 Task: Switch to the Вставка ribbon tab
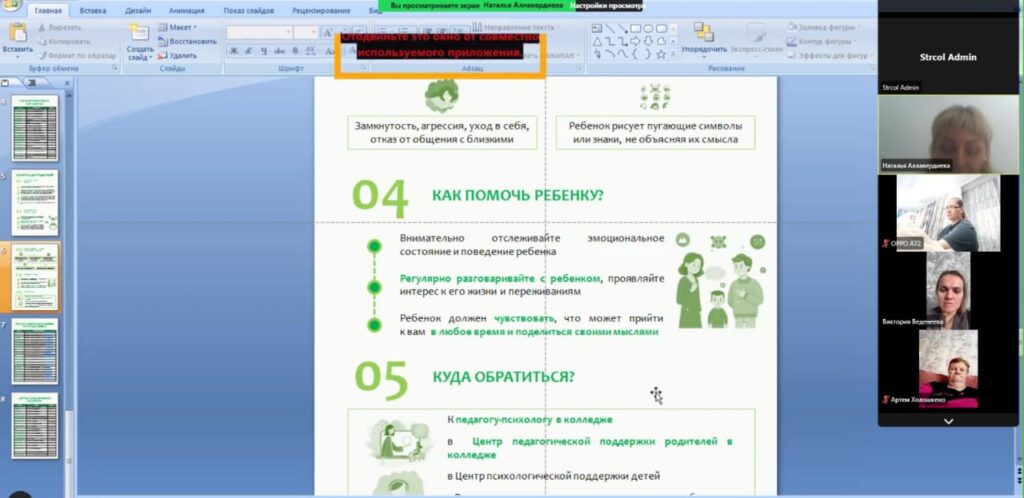(93, 10)
